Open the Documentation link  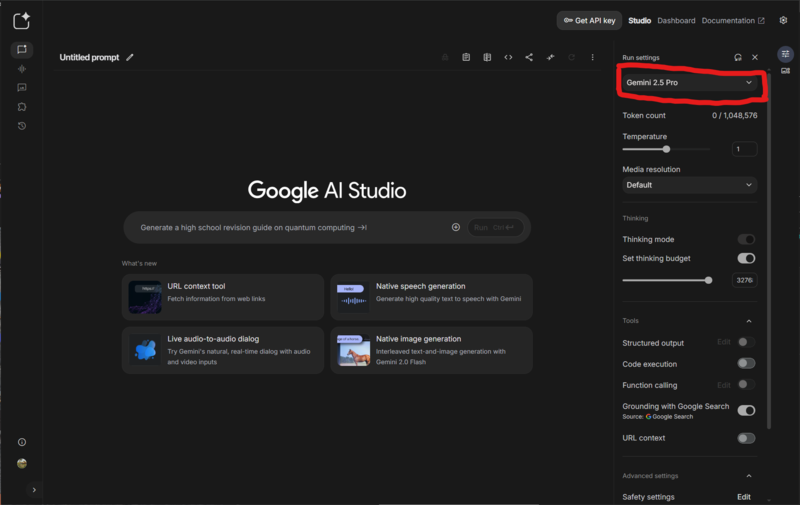pyautogui.click(x=733, y=20)
